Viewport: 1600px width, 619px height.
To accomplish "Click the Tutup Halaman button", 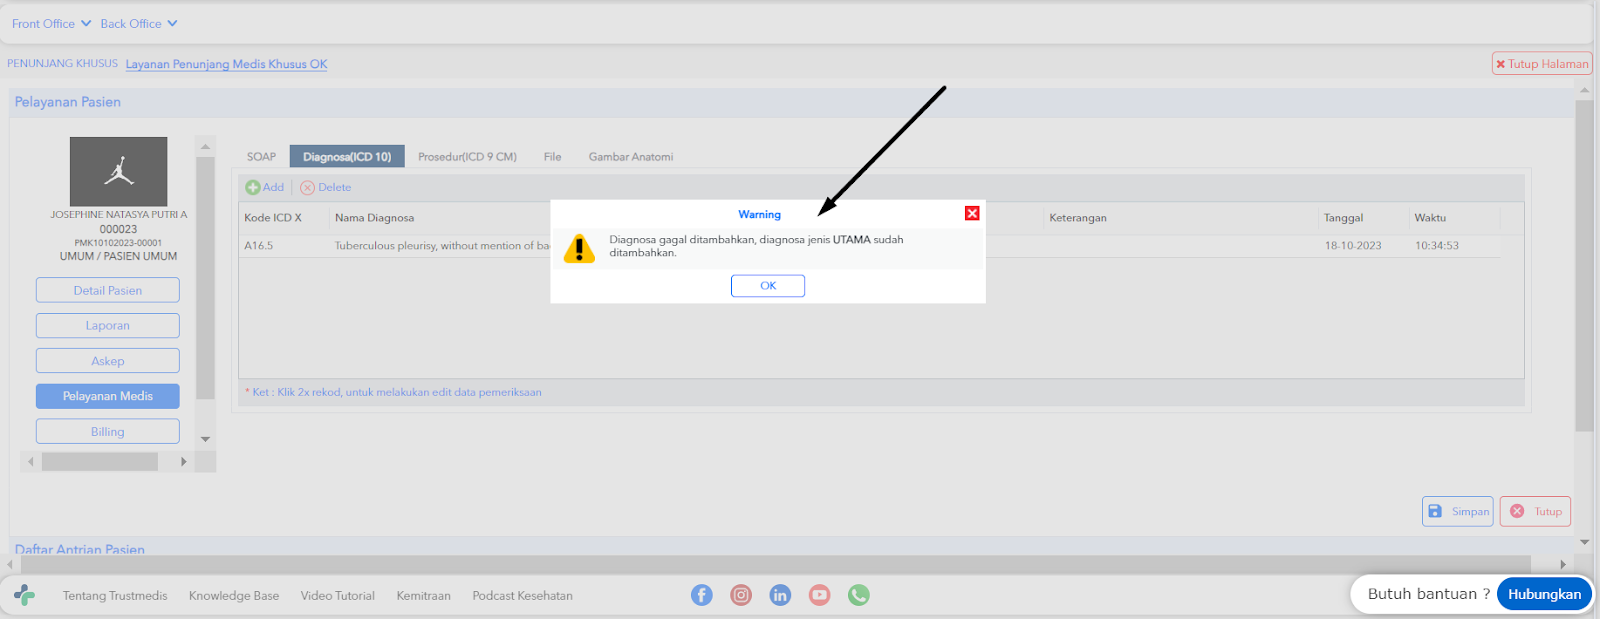I will tap(1542, 64).
